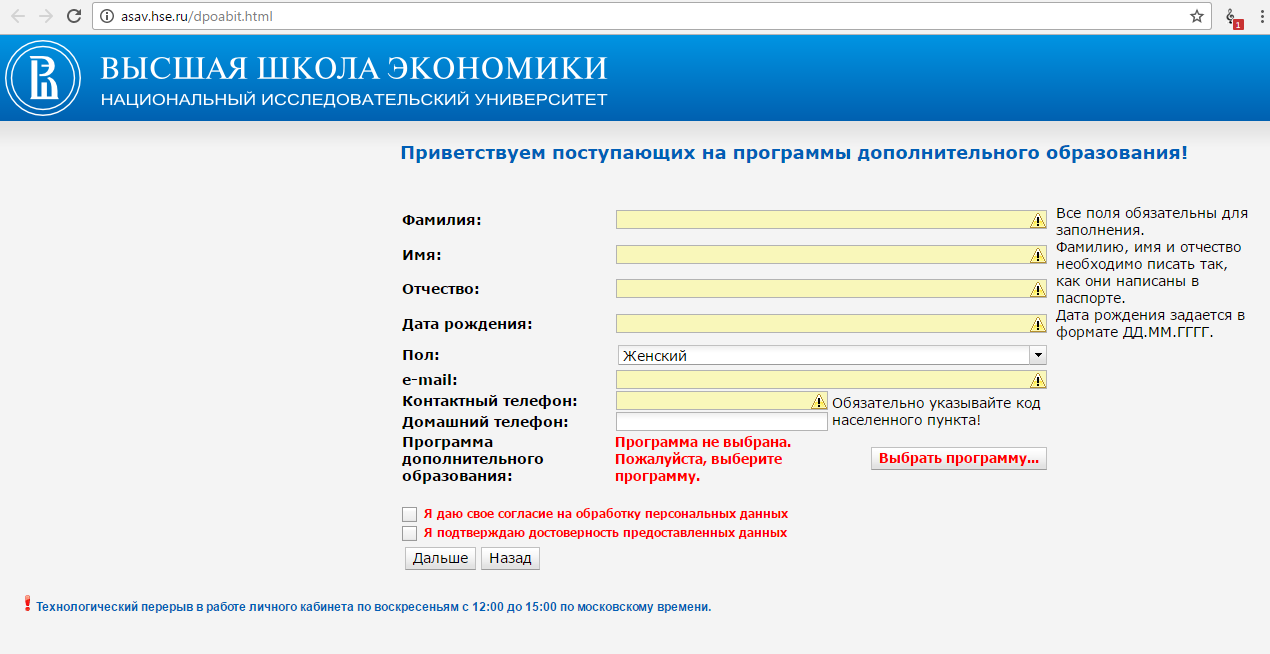The width and height of the screenshot is (1270, 654).
Task: Focus the e-mail input field
Action: pos(832,380)
